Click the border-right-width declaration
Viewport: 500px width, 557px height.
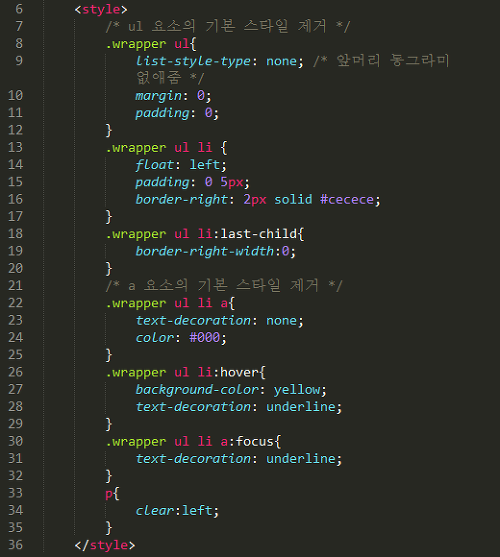pyautogui.click(x=215, y=252)
